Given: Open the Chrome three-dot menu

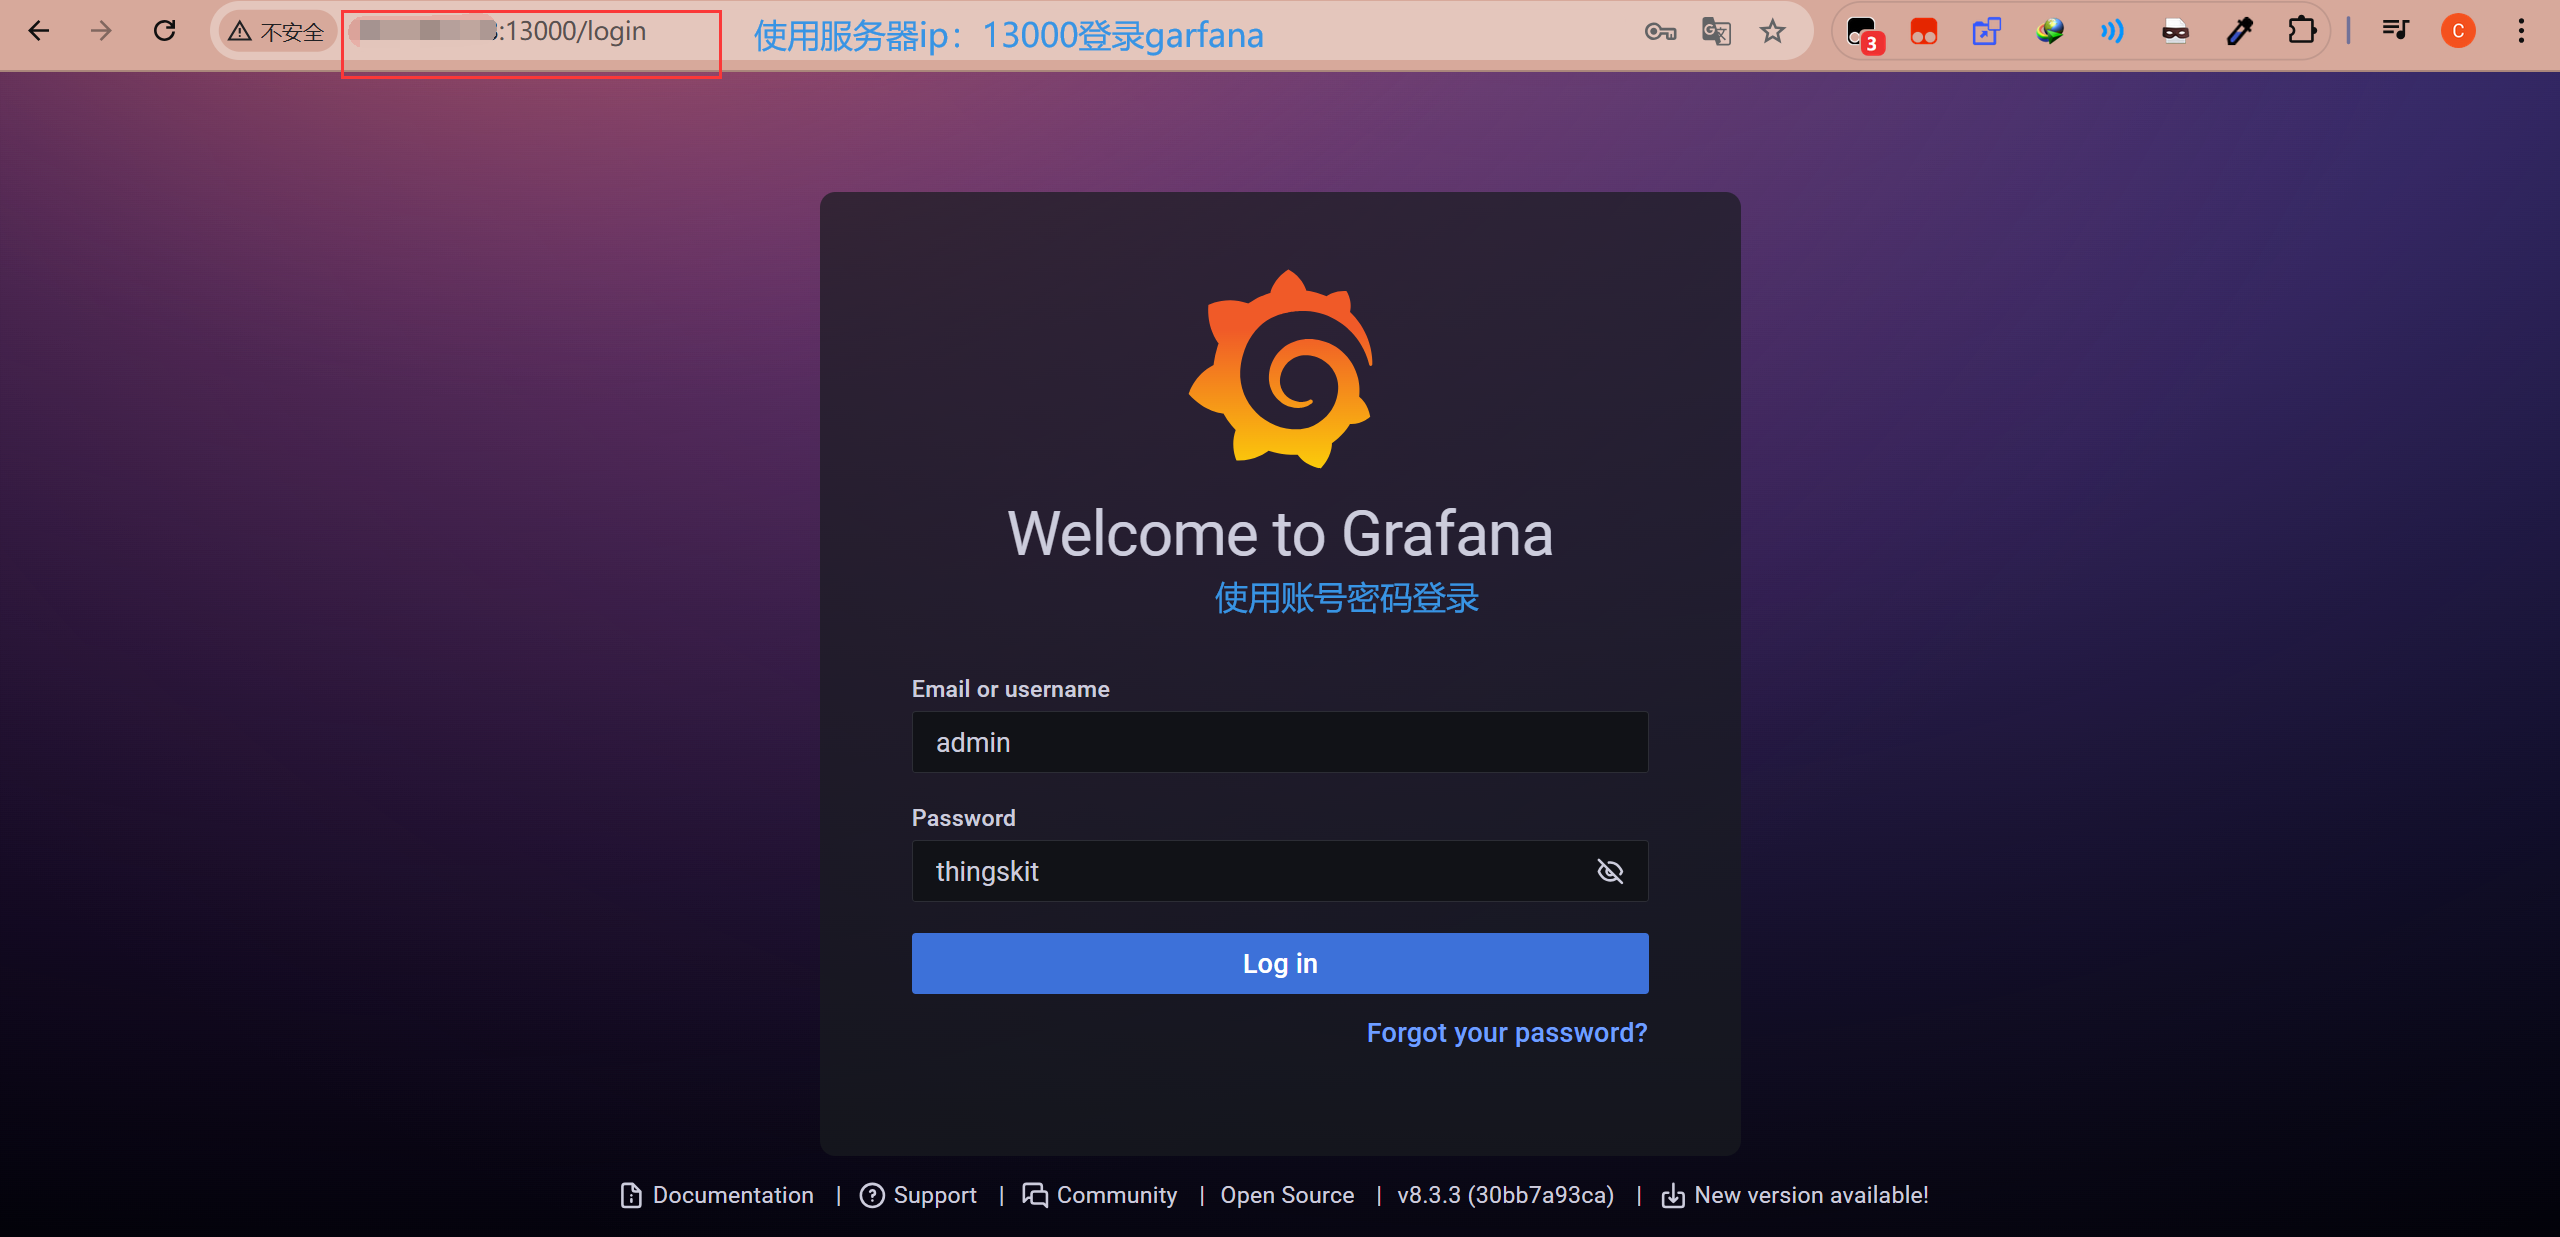Looking at the screenshot, I should pyautogui.click(x=2521, y=31).
